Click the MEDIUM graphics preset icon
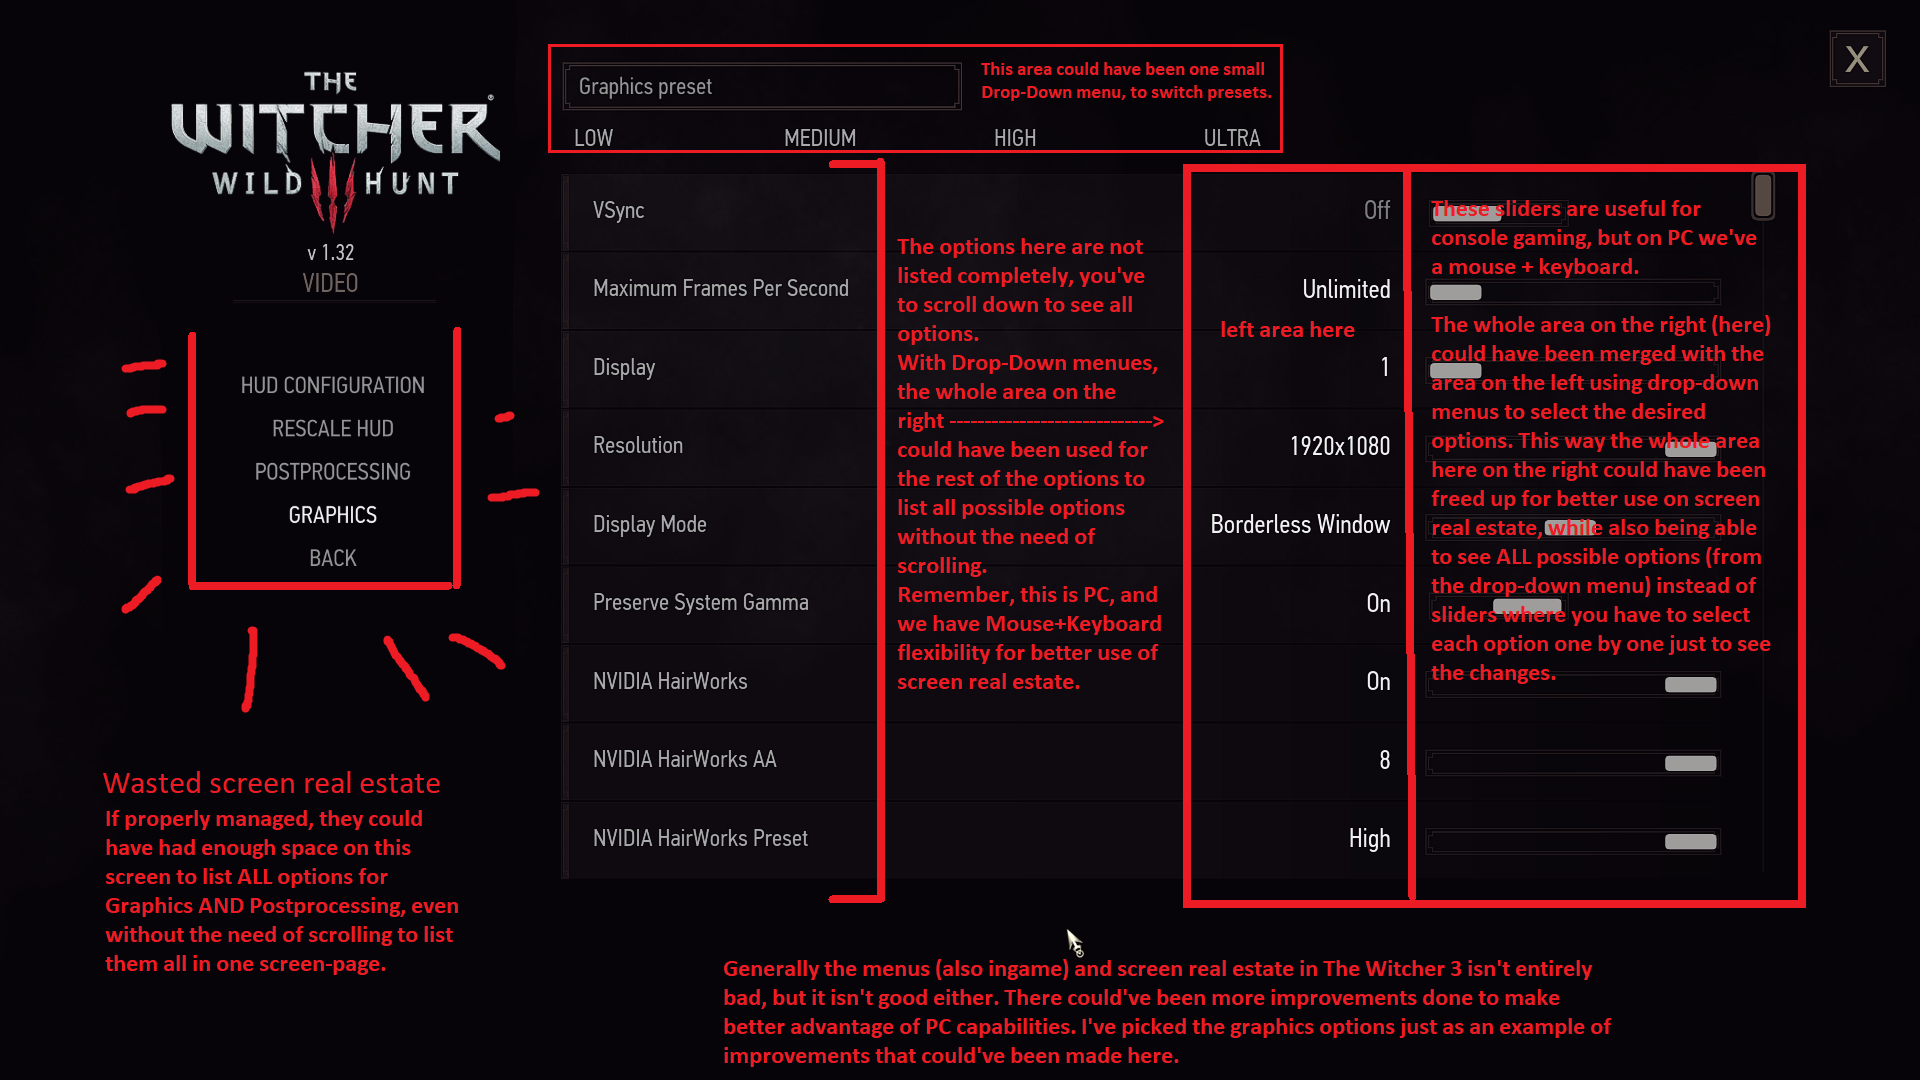 pos(819,137)
